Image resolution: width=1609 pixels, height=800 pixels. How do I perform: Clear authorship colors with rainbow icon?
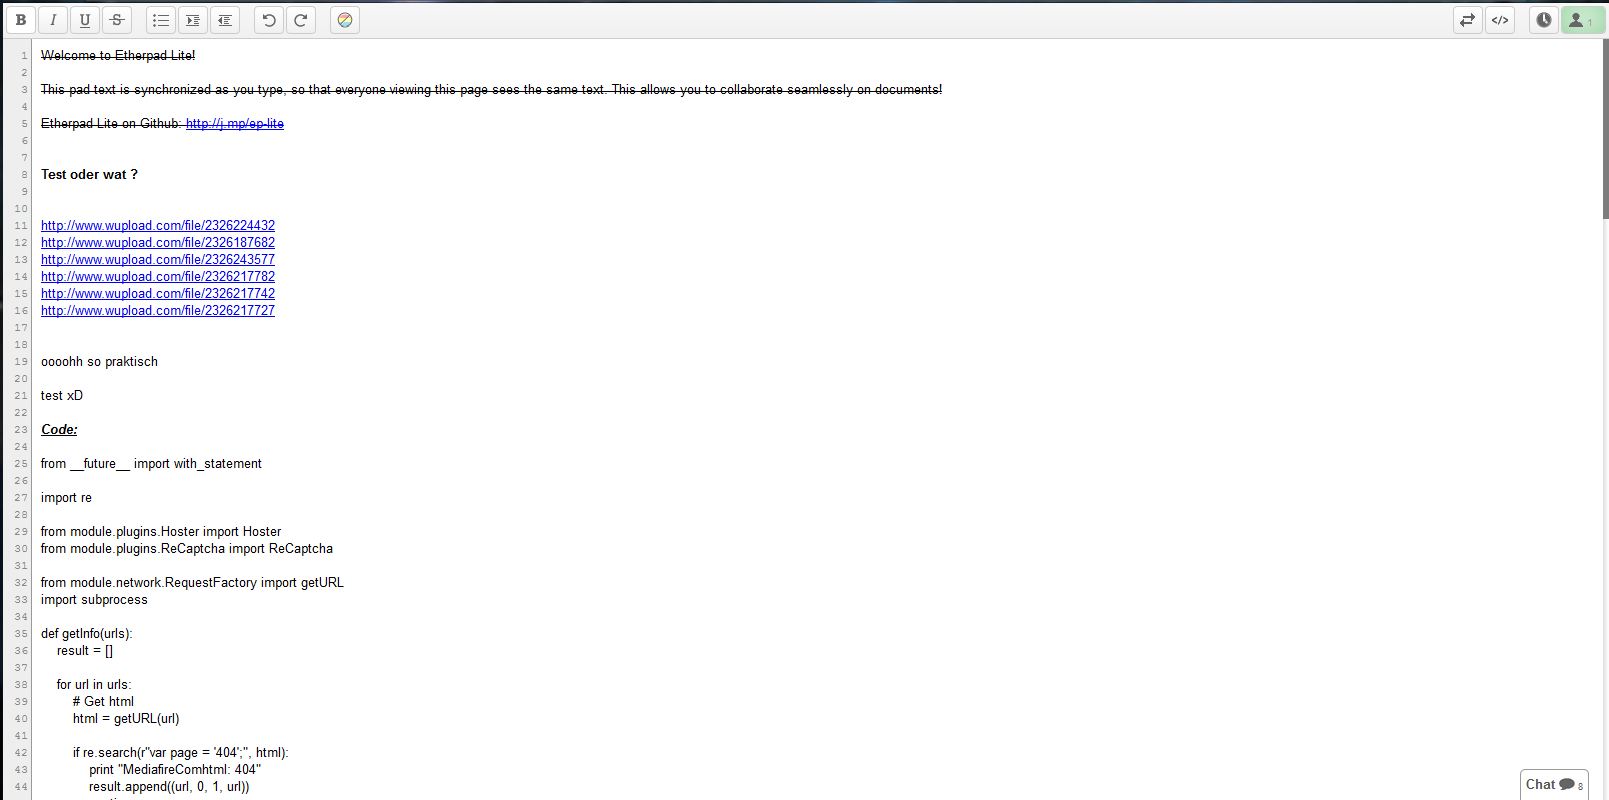[x=345, y=20]
